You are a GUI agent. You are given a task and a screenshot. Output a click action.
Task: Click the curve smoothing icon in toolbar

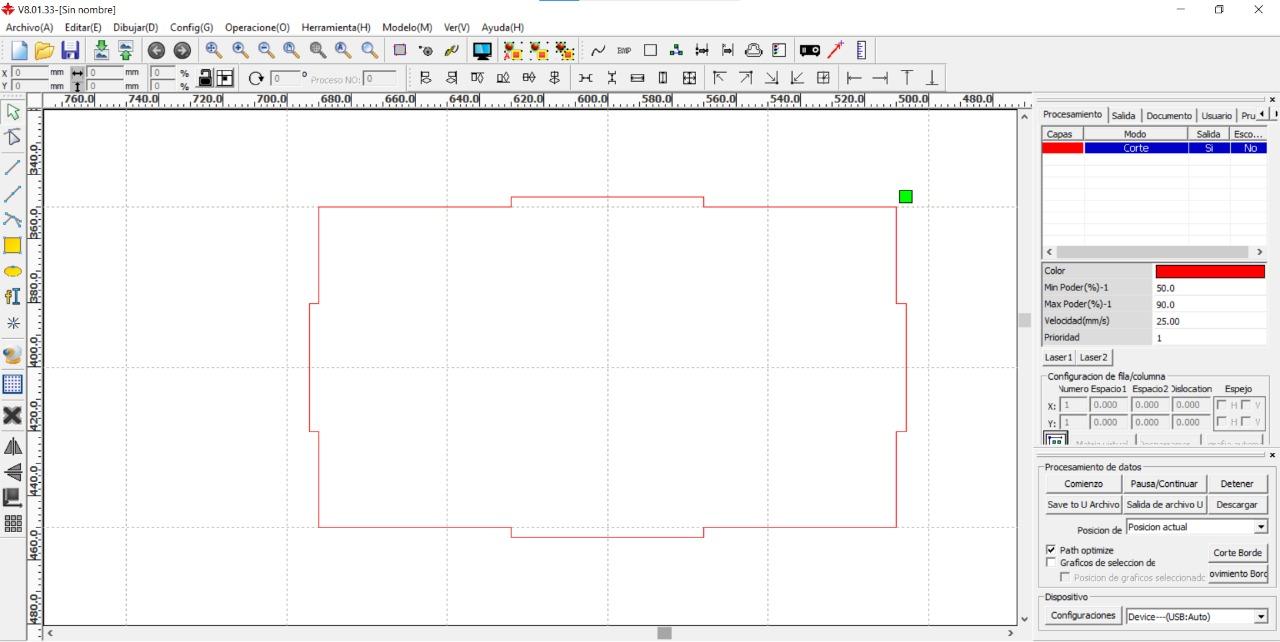(598, 50)
